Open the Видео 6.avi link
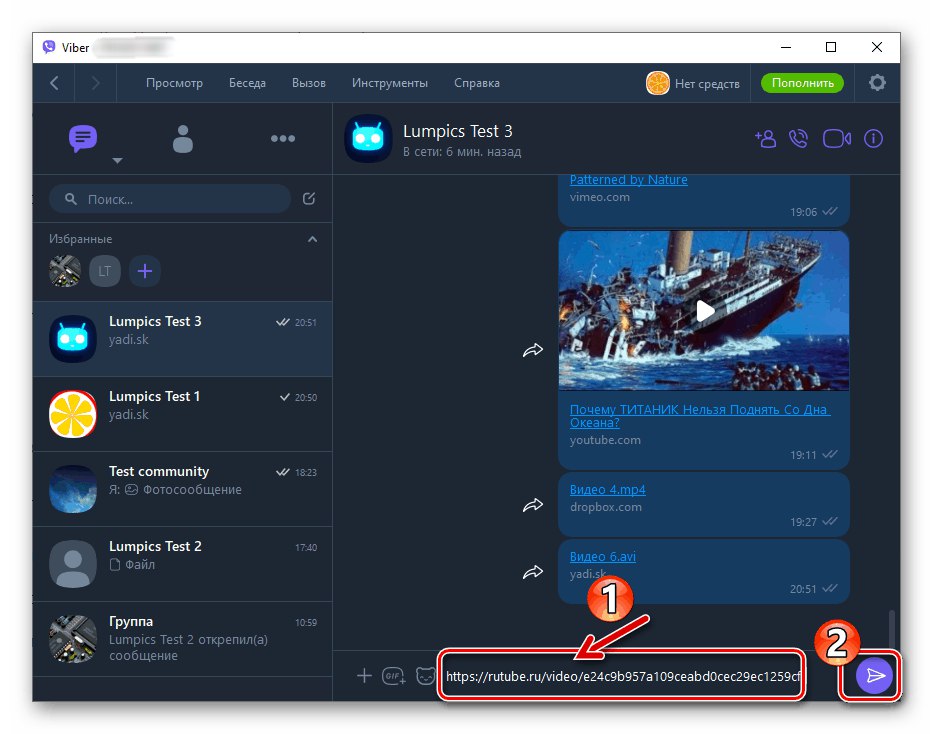933x734 pixels. 603,557
